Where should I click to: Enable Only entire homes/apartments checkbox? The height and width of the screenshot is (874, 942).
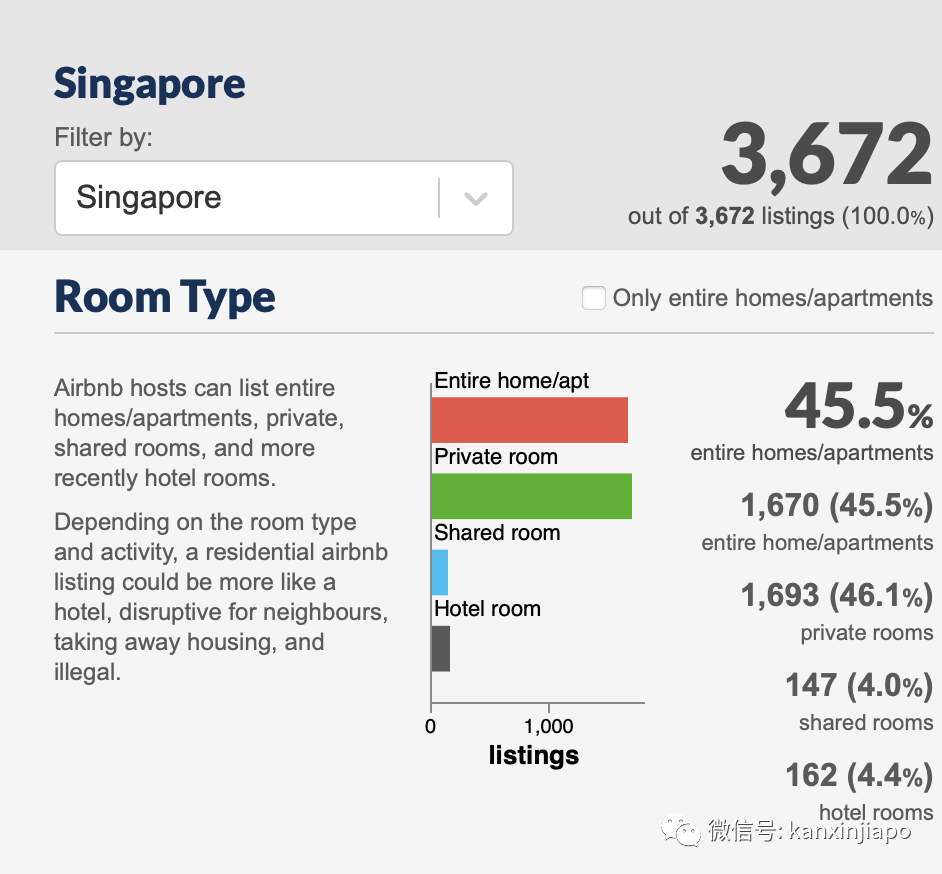(x=594, y=298)
